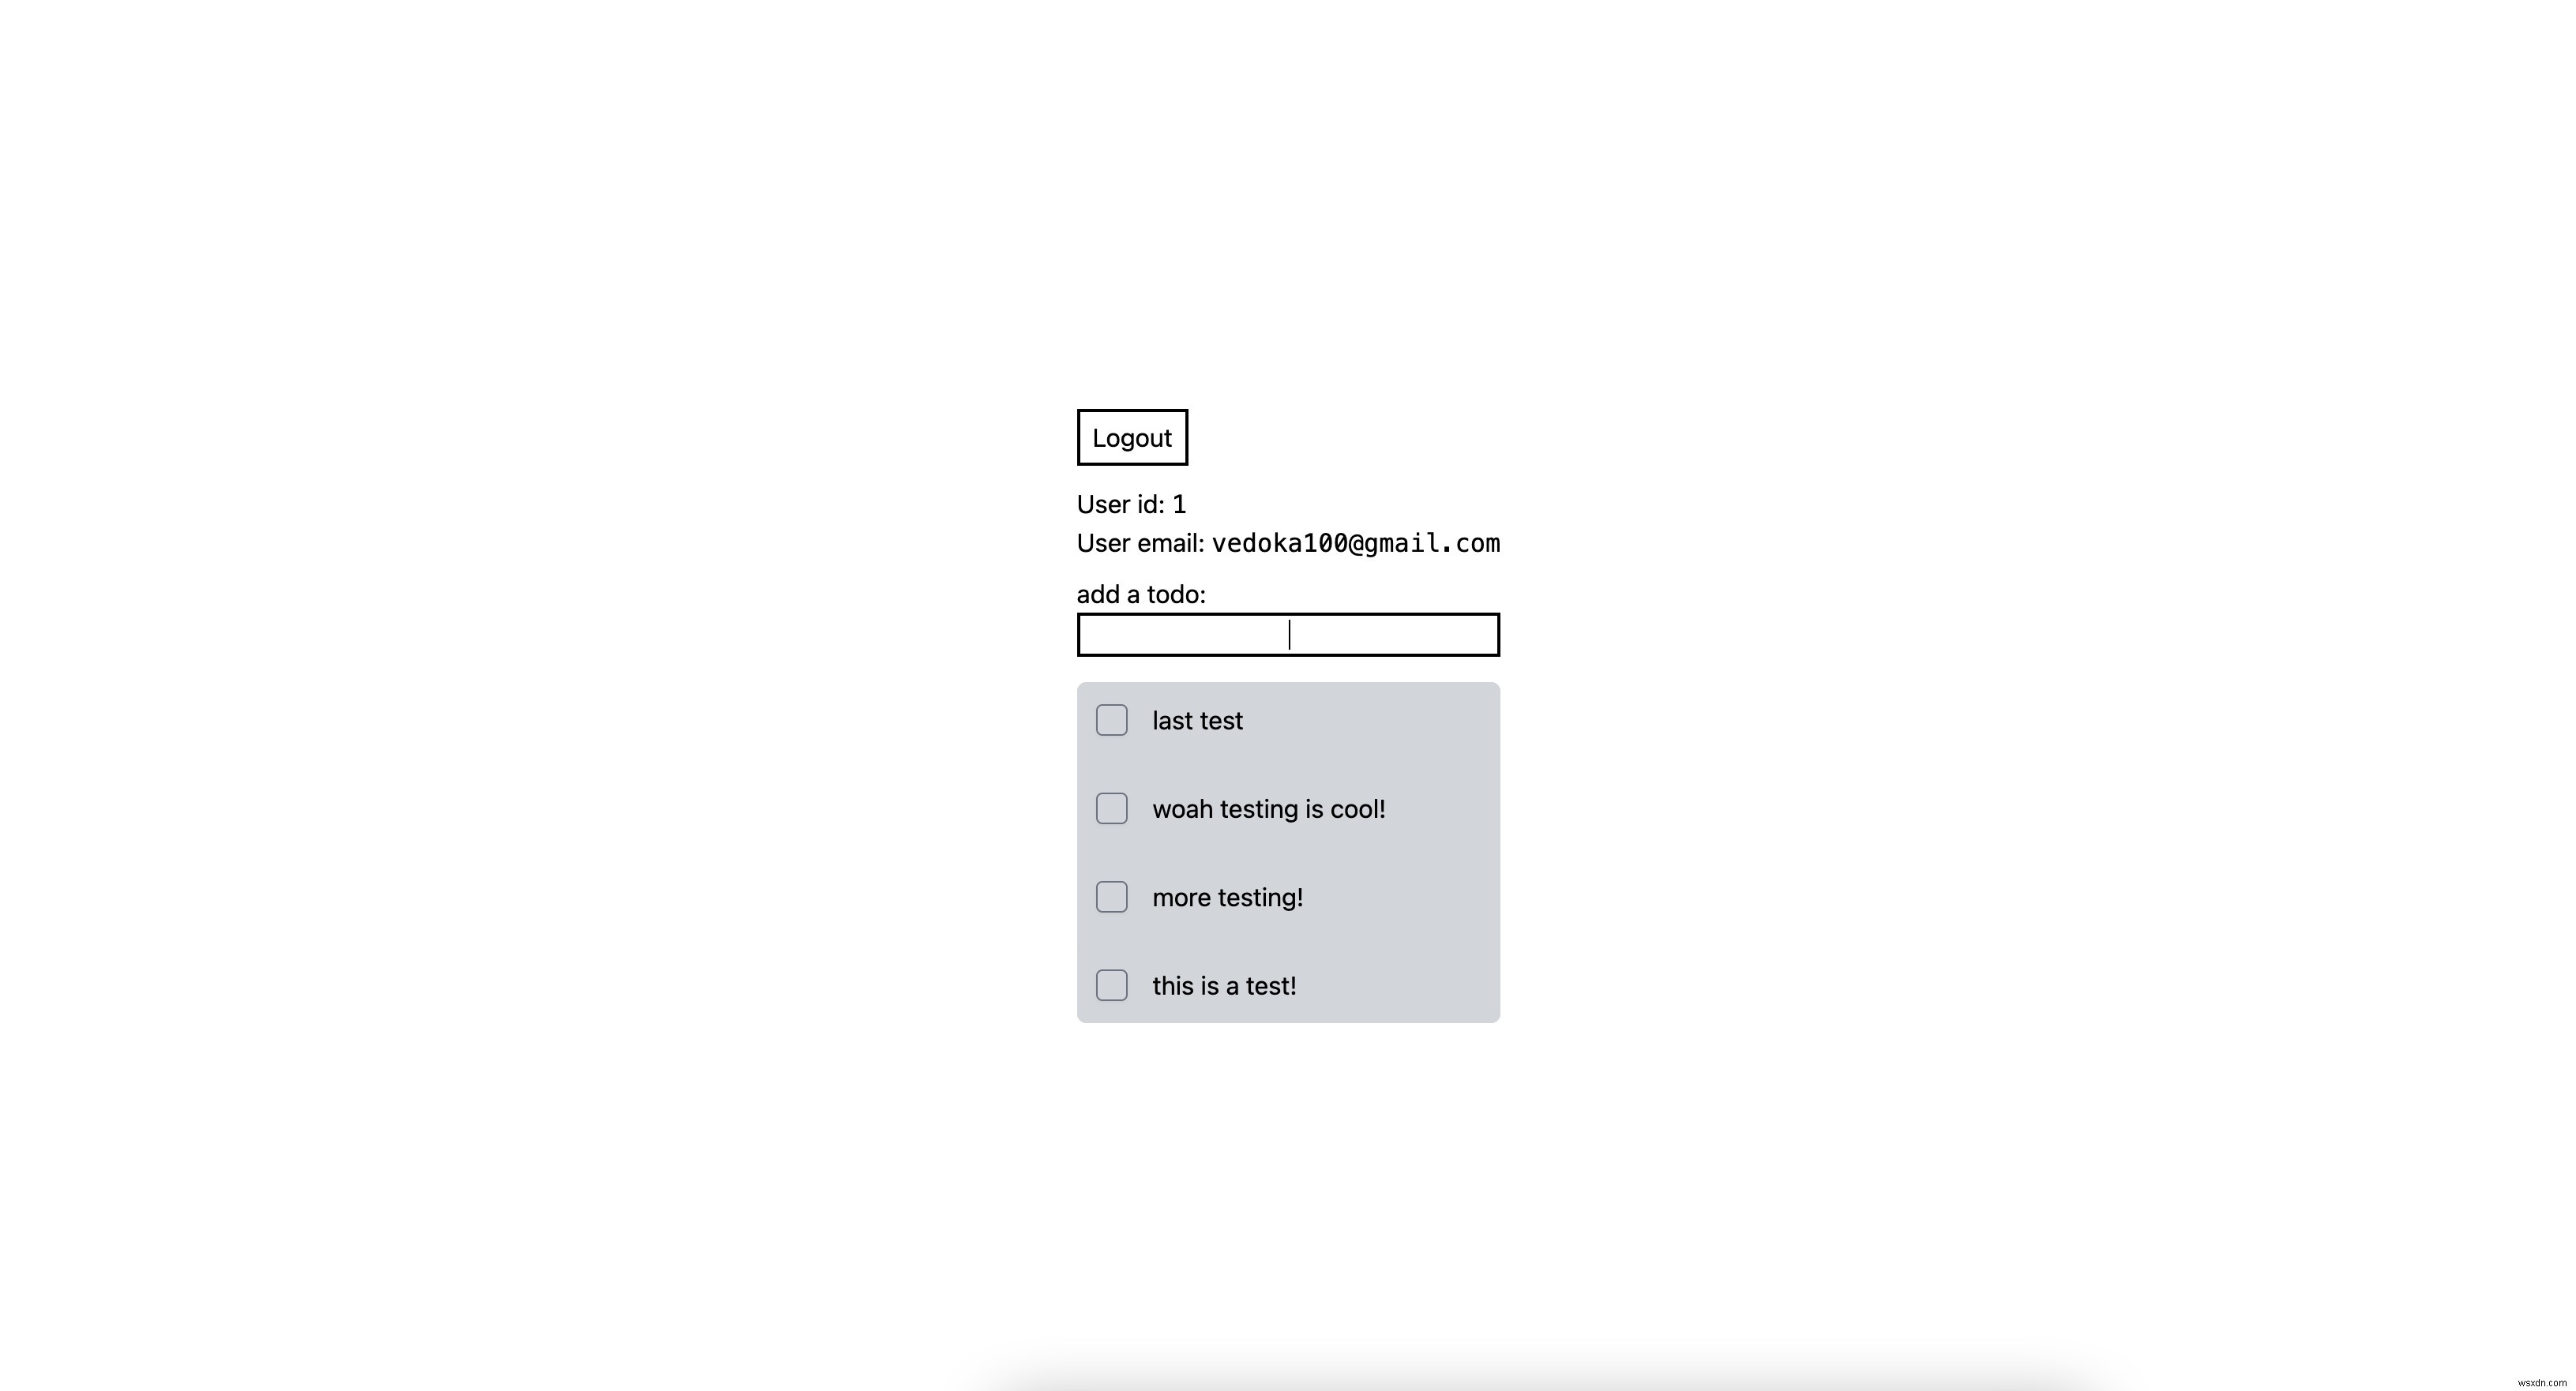This screenshot has height=1391, width=2576.
Task: Toggle the checkbox next to 'more testing!'
Action: coord(1112,898)
